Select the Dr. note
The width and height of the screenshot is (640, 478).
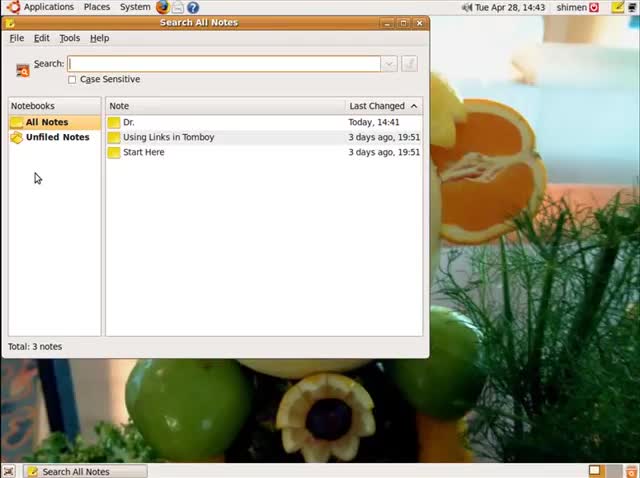pyautogui.click(x=264, y=122)
